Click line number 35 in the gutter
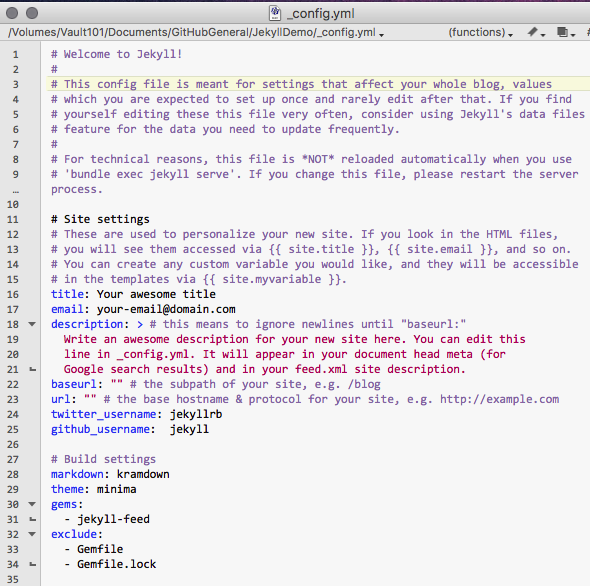This screenshot has width=590, height=586. coord(13,580)
